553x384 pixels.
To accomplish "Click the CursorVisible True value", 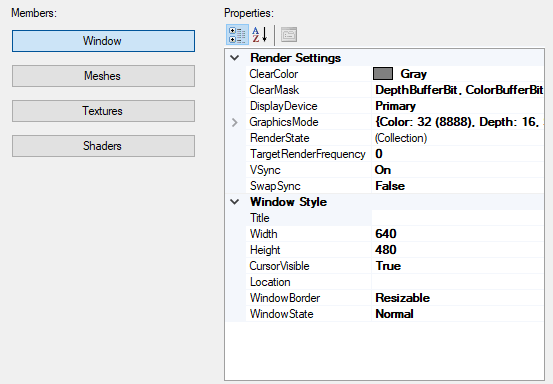I will coord(388,266).
